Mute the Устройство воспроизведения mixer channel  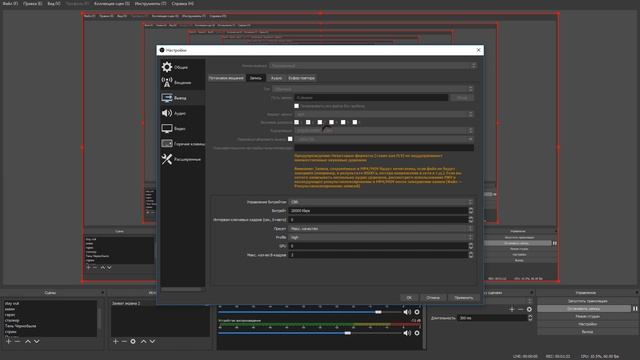(407, 333)
